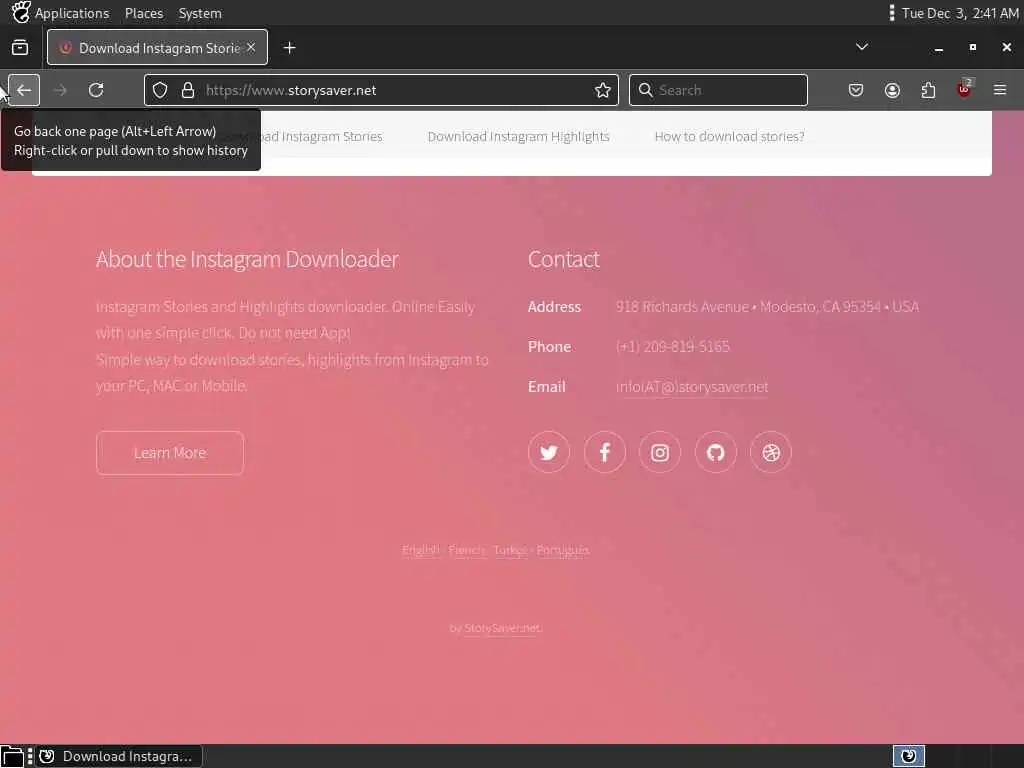Click the browser back arrow button
This screenshot has height=768, width=1024.
pyautogui.click(x=24, y=90)
